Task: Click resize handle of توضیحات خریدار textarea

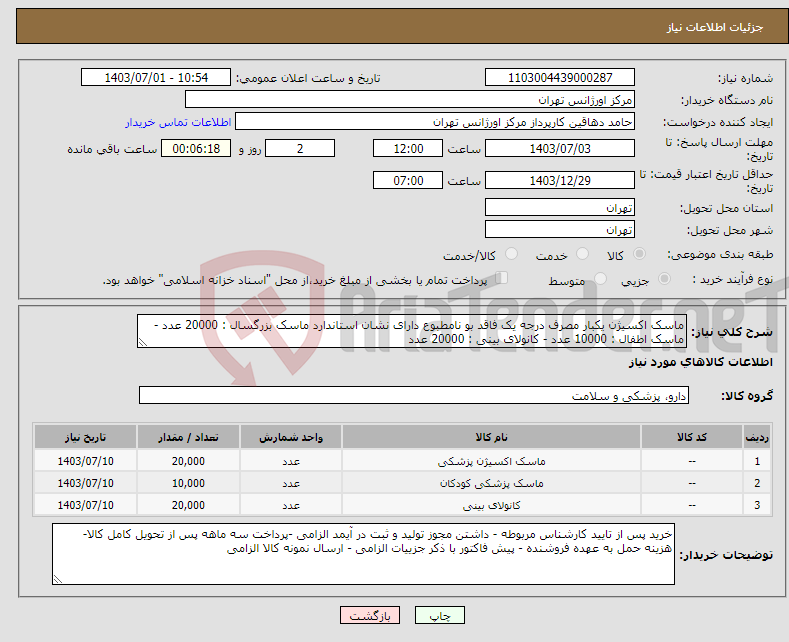Action: [58, 579]
